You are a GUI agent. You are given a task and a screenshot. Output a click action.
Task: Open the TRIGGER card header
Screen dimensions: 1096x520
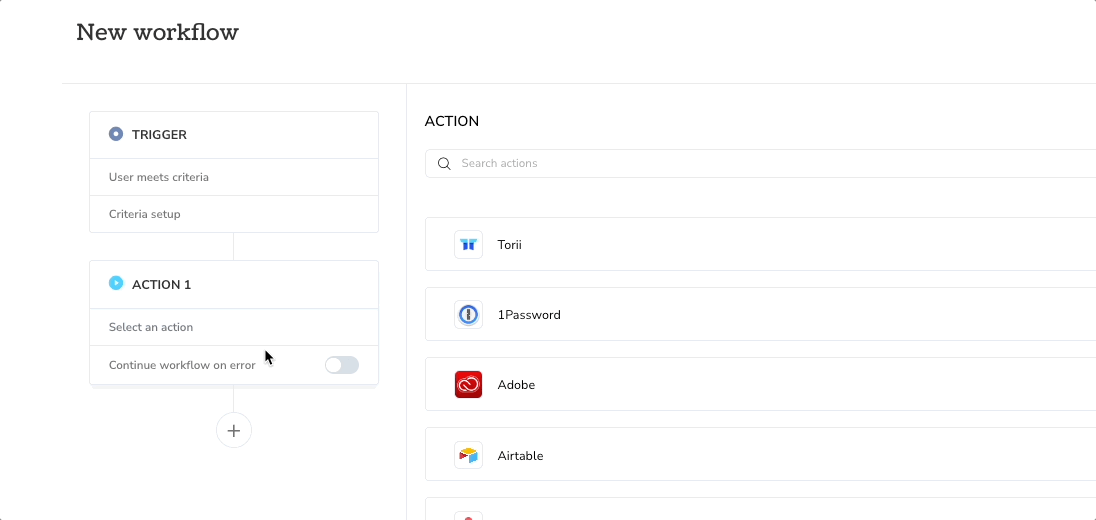pyautogui.click(x=234, y=135)
